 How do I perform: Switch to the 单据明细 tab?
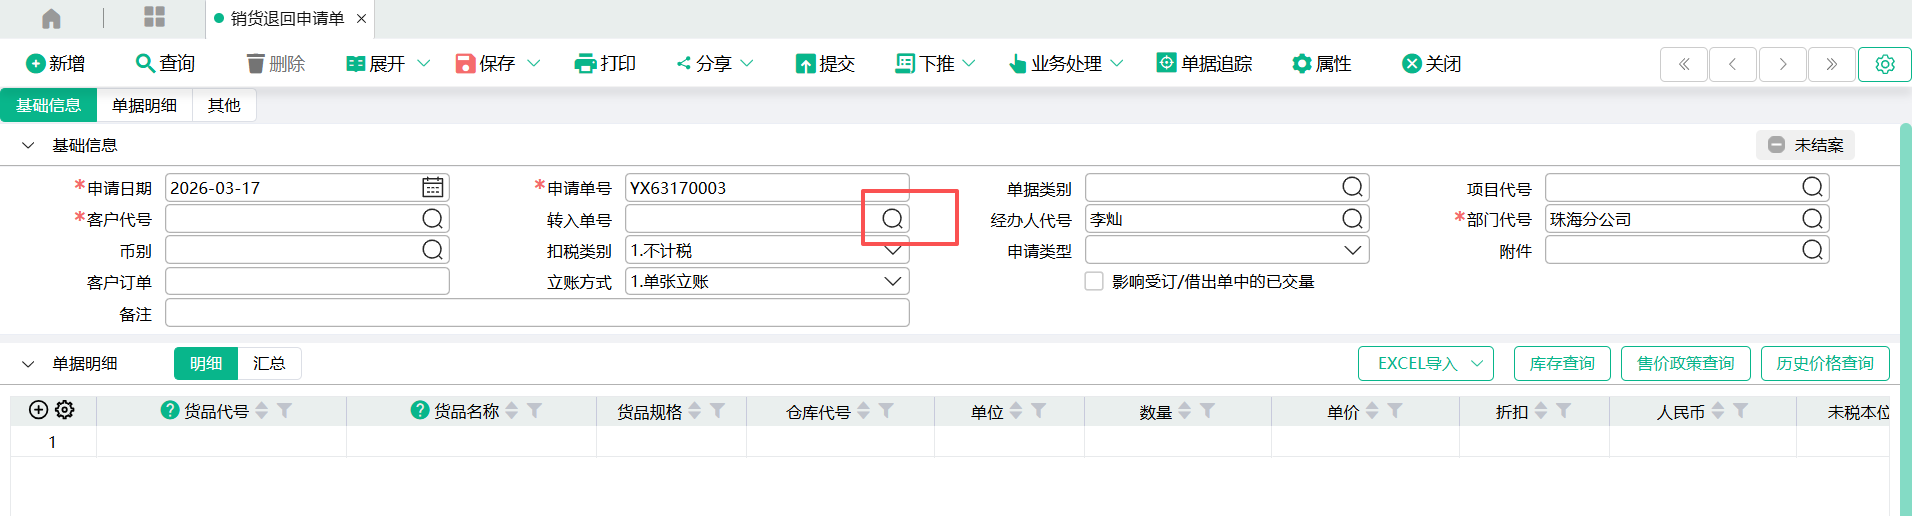(x=144, y=105)
